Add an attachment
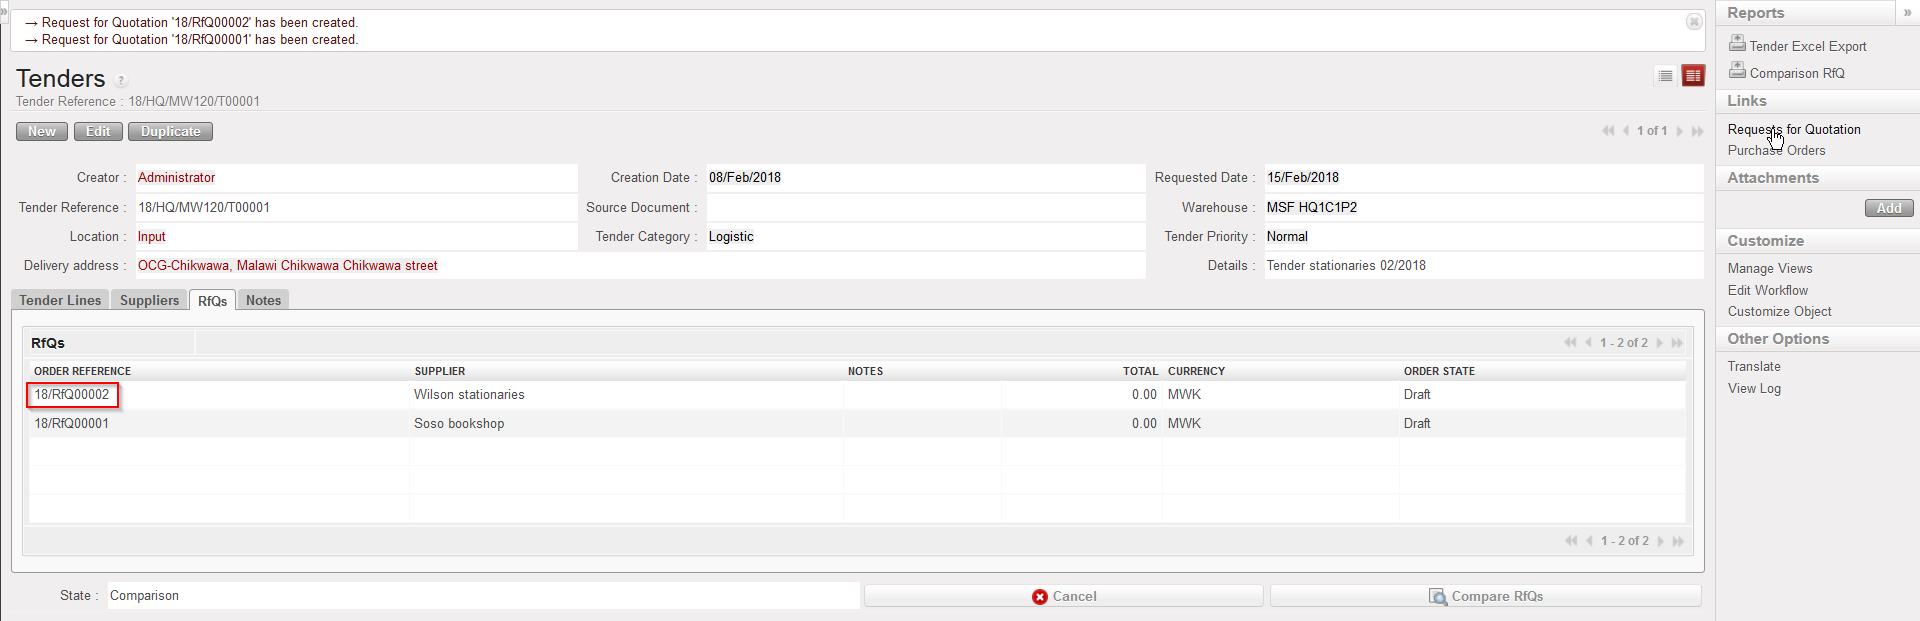This screenshot has width=1920, height=621. (1888, 208)
